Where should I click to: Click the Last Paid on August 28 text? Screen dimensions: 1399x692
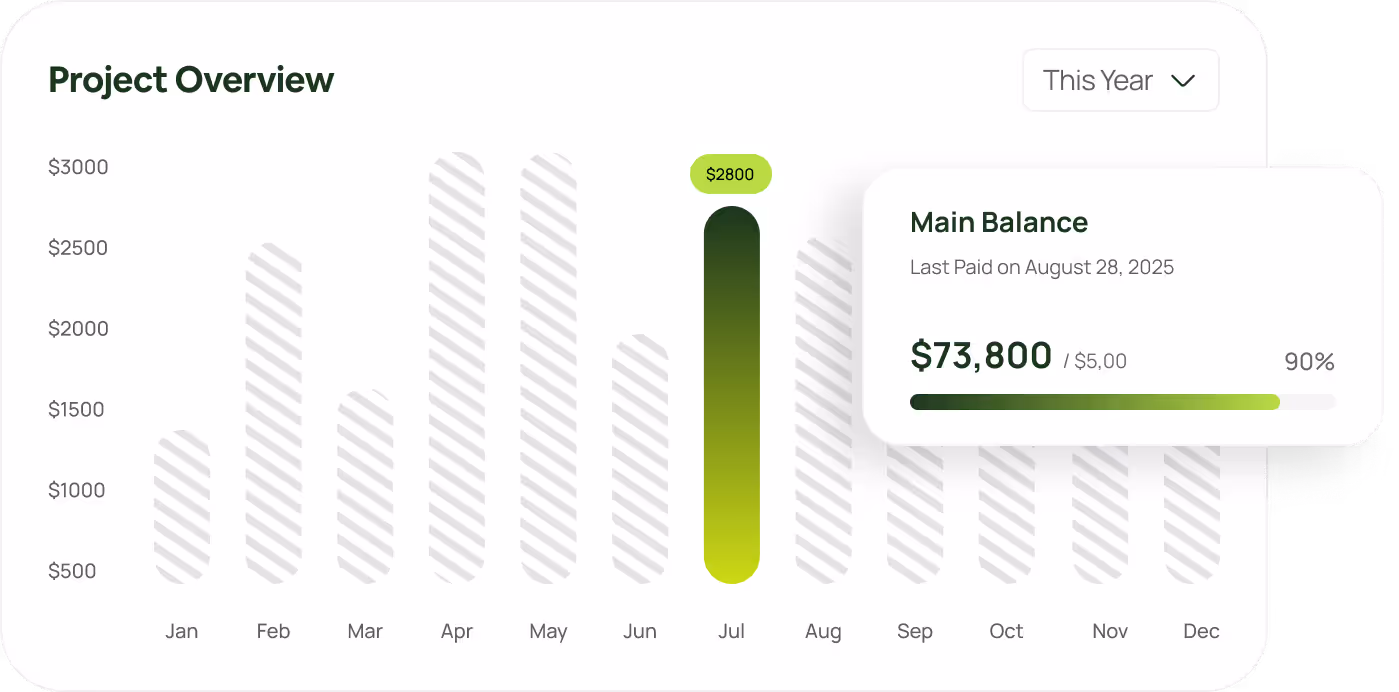1042,267
